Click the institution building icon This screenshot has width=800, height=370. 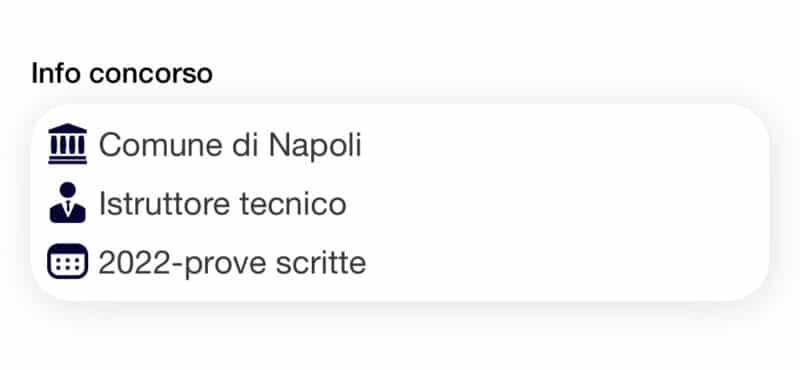coord(67,144)
